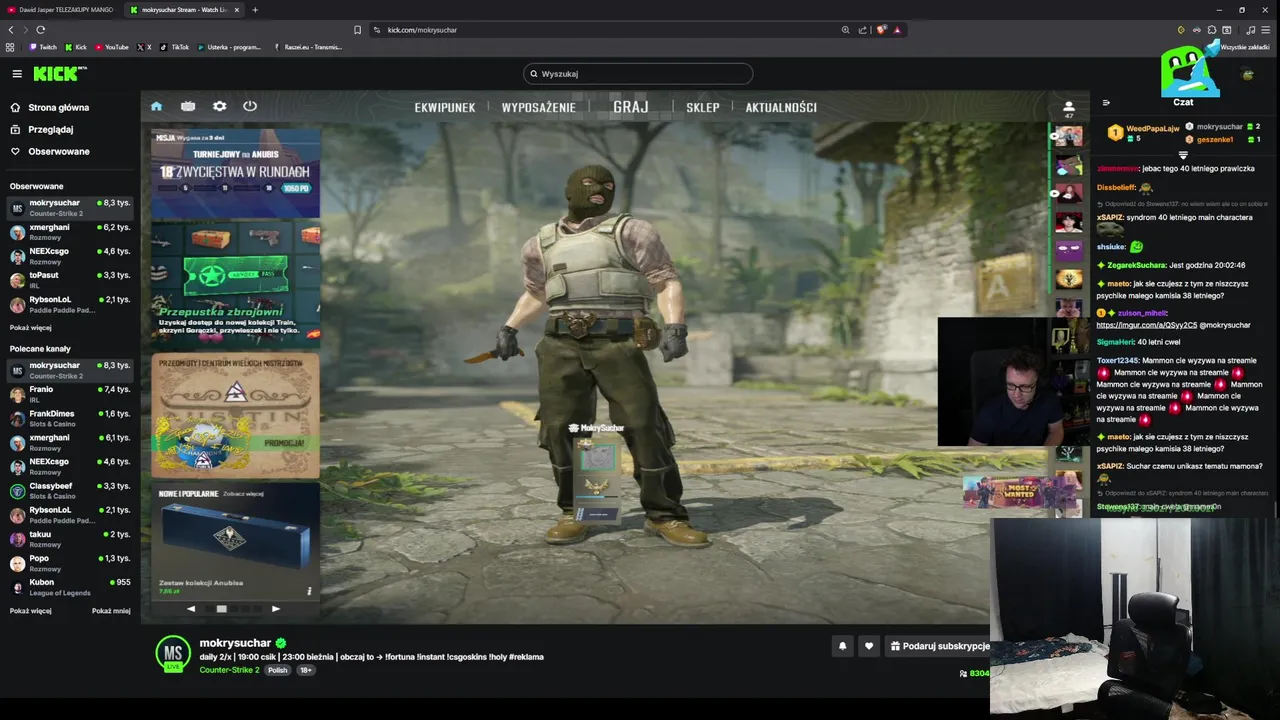Click the Przepustka zbrojowni promo card
Image resolution: width=1280 pixels, height=720 pixels.
[235, 283]
